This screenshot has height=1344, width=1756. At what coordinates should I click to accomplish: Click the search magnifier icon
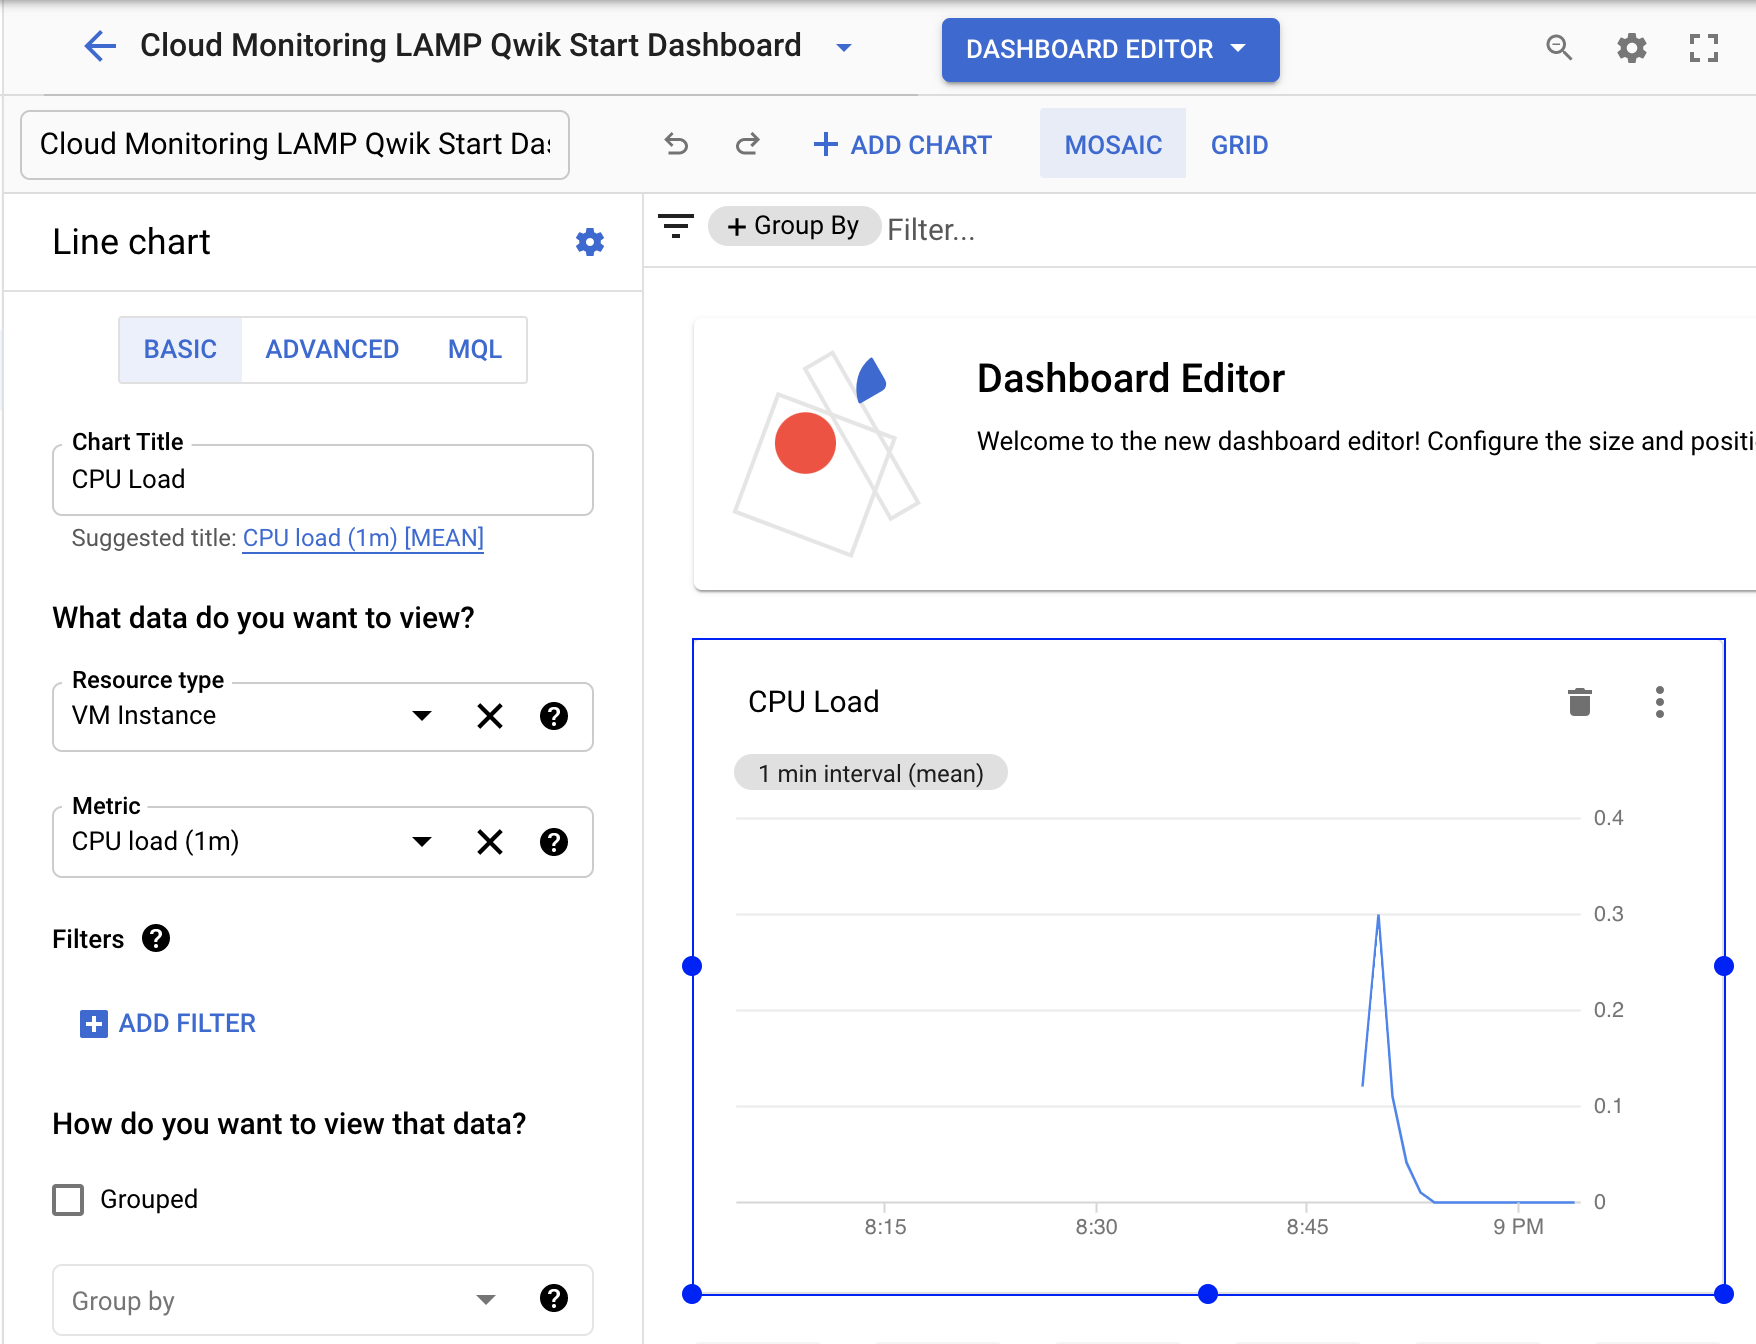click(x=1559, y=47)
